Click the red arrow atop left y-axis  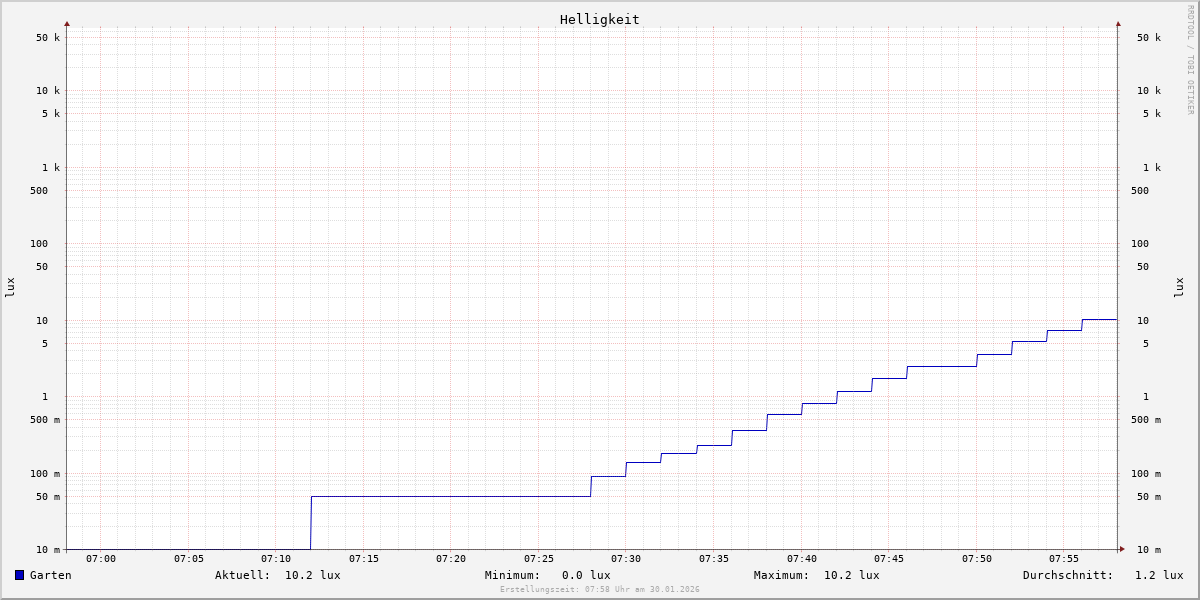click(x=67, y=23)
